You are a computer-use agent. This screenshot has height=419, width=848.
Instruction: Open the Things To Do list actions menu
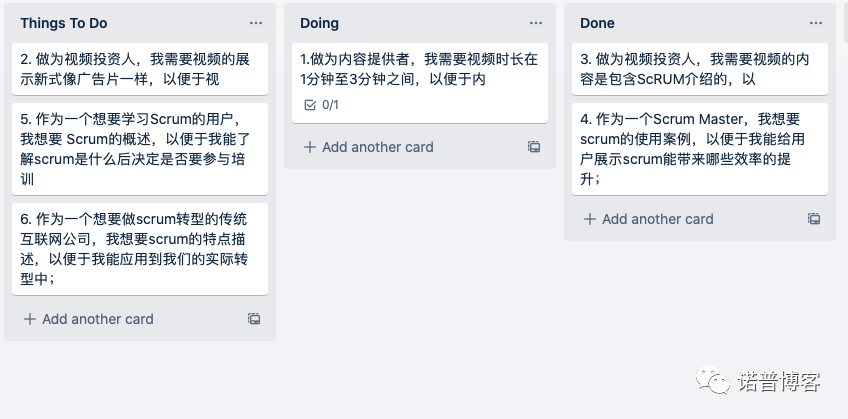256,23
